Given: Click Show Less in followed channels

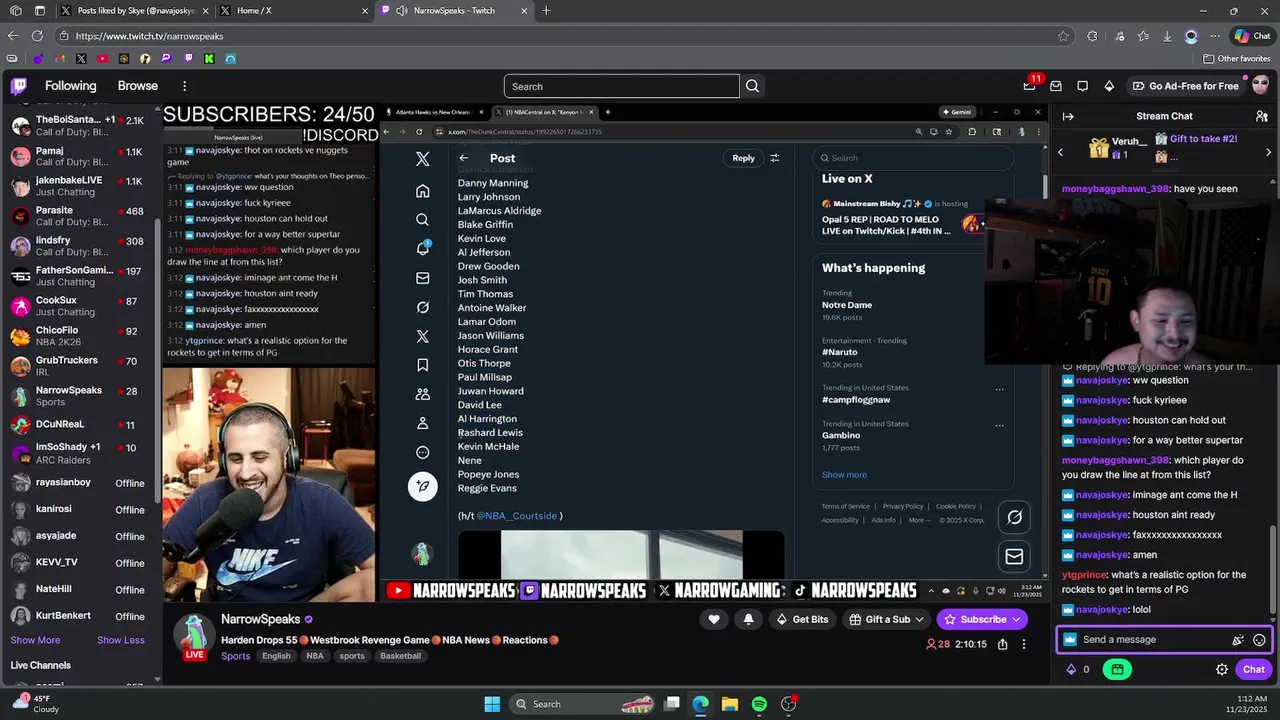Looking at the screenshot, I should pos(121,640).
